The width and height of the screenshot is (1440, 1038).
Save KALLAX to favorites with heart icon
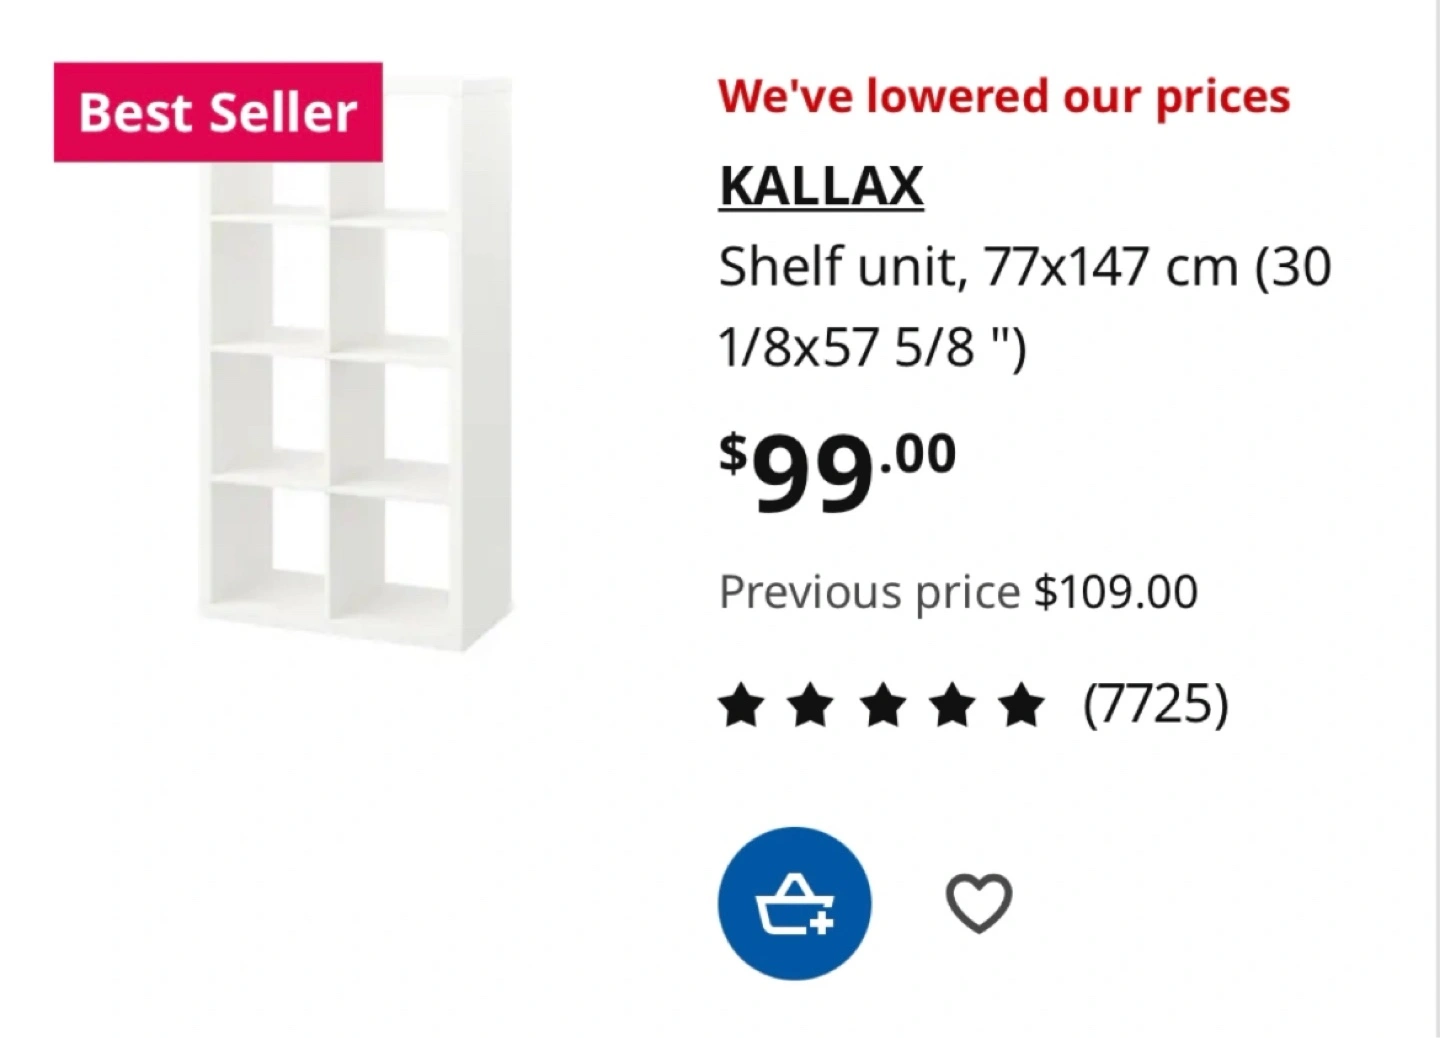coord(979,903)
